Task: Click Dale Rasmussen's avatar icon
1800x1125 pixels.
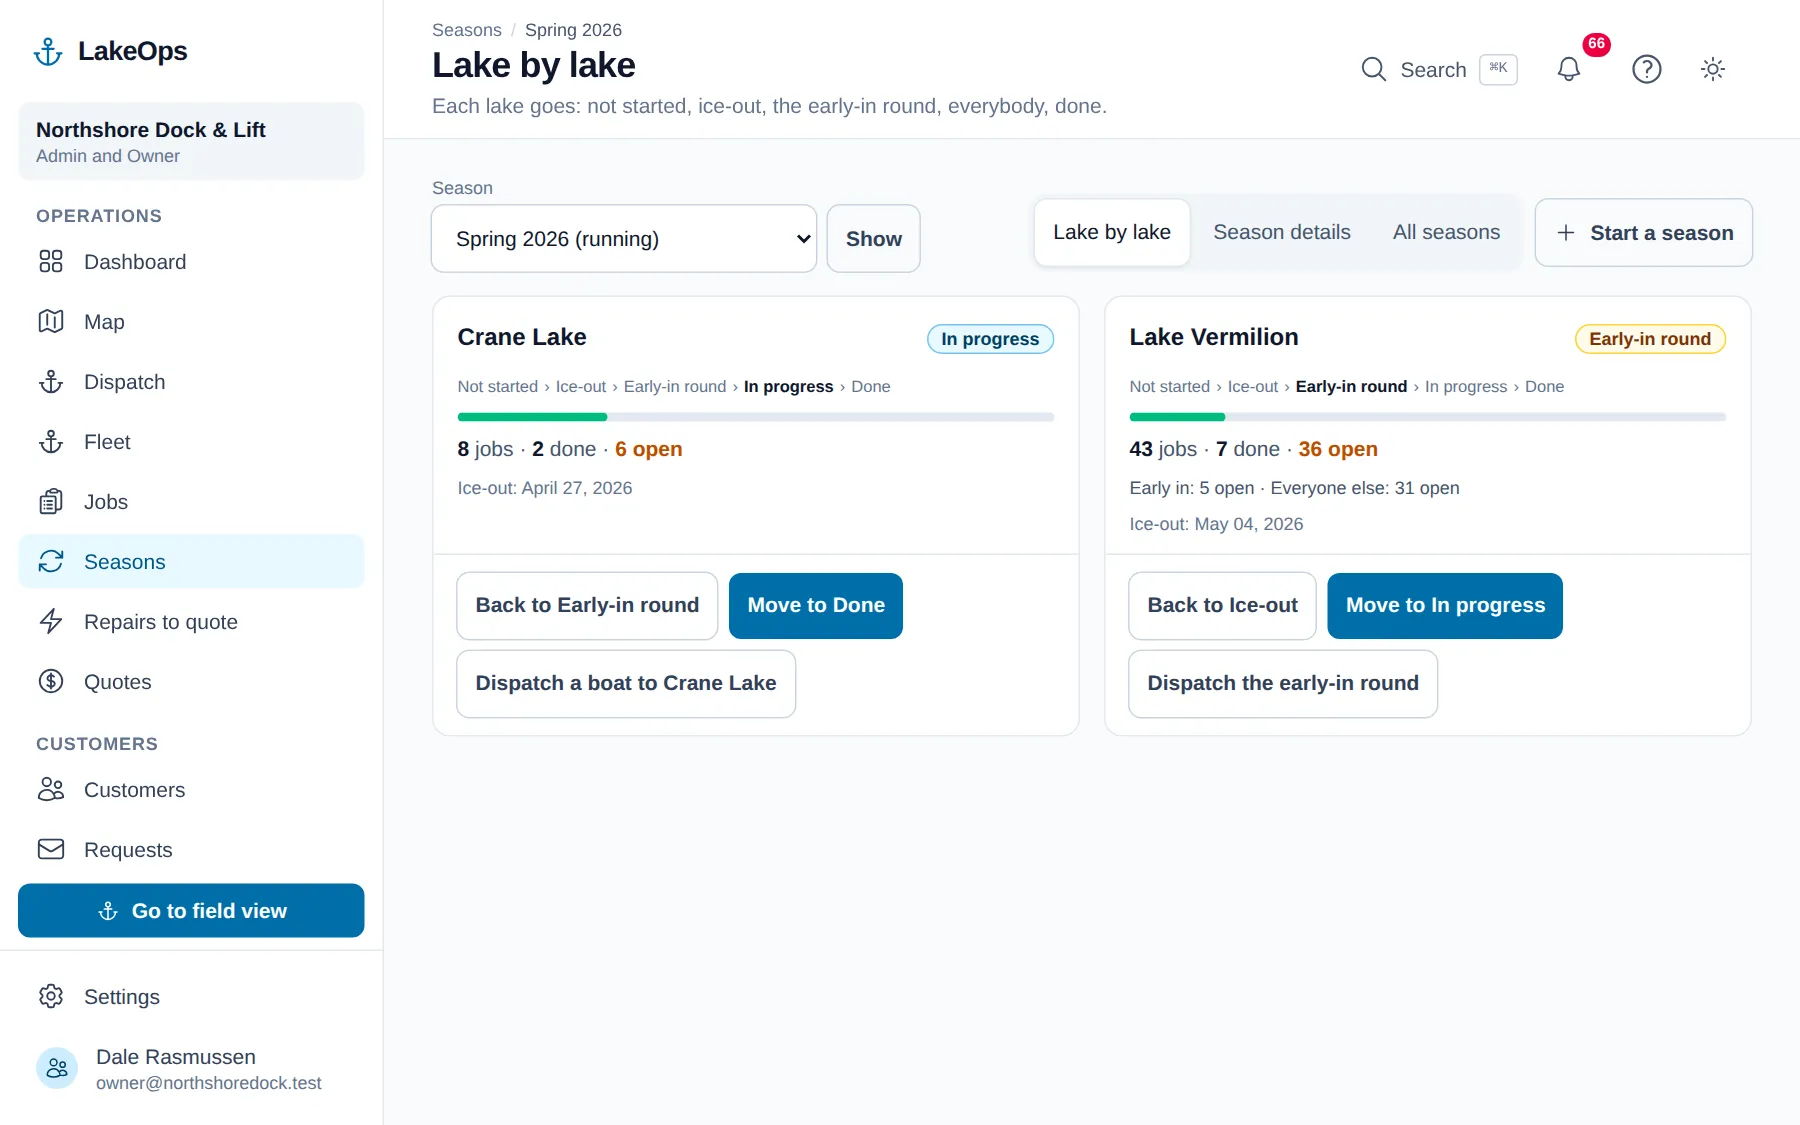Action: (x=57, y=1069)
